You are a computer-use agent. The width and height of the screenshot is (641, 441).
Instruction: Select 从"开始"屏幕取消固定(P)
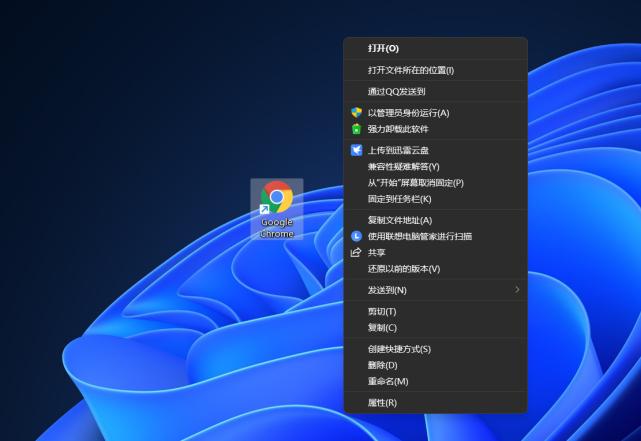click(436, 183)
